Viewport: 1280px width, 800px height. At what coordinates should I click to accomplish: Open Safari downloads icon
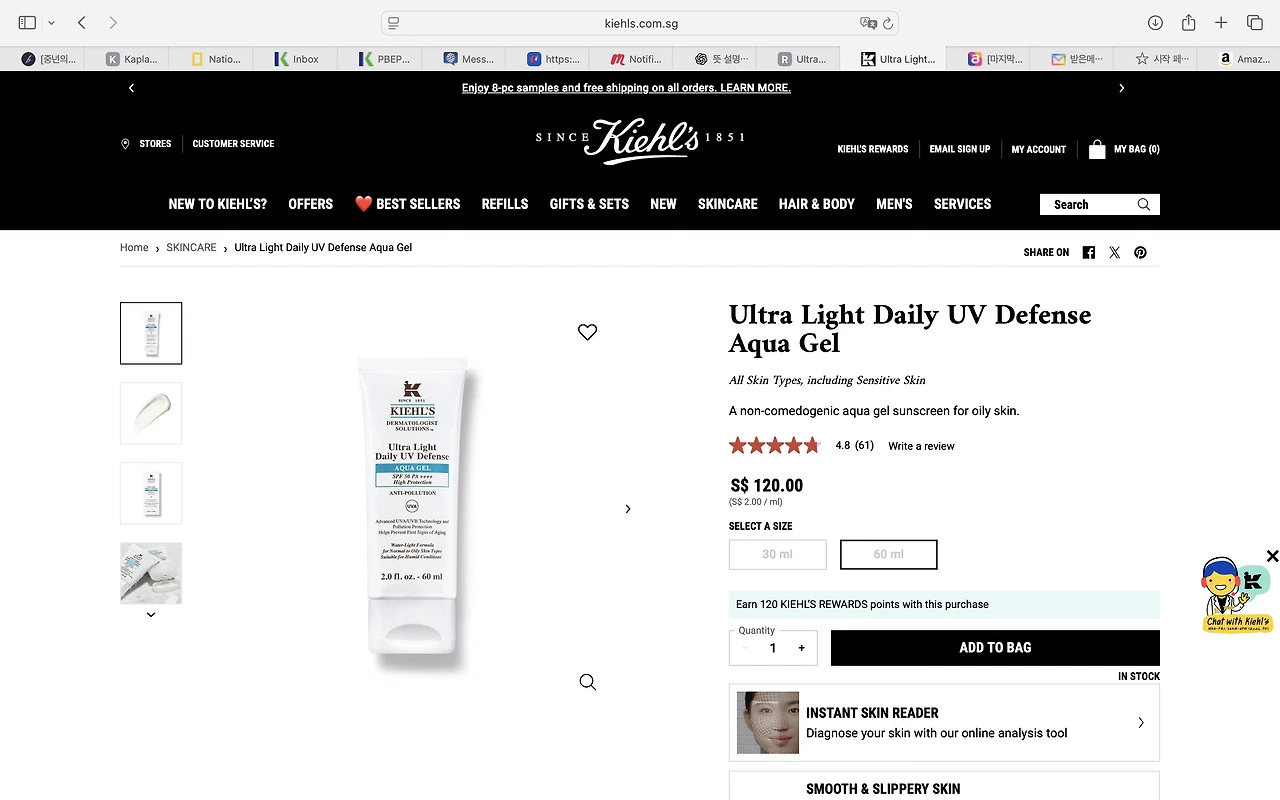(x=1155, y=23)
